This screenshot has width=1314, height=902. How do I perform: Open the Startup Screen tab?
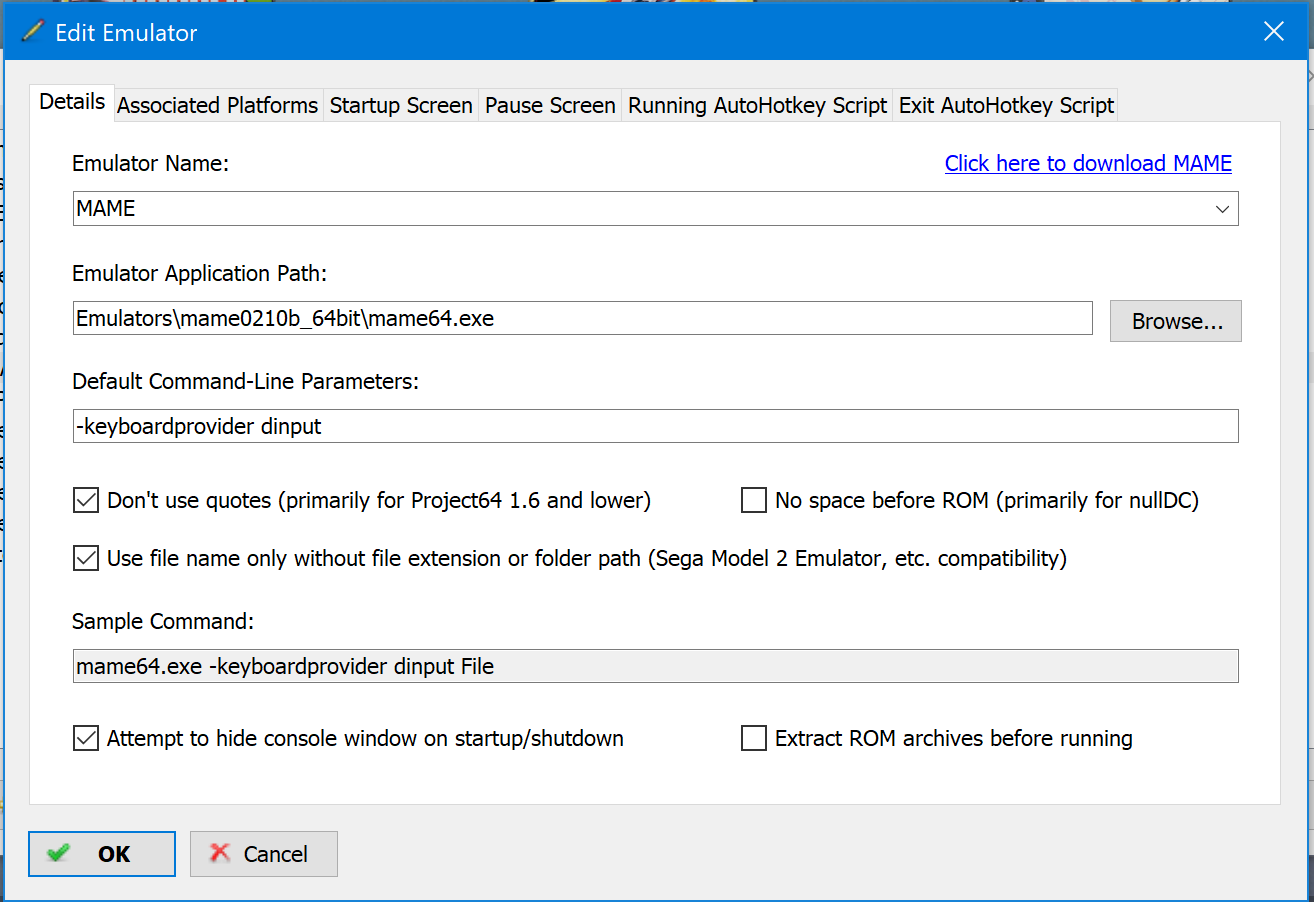401,105
